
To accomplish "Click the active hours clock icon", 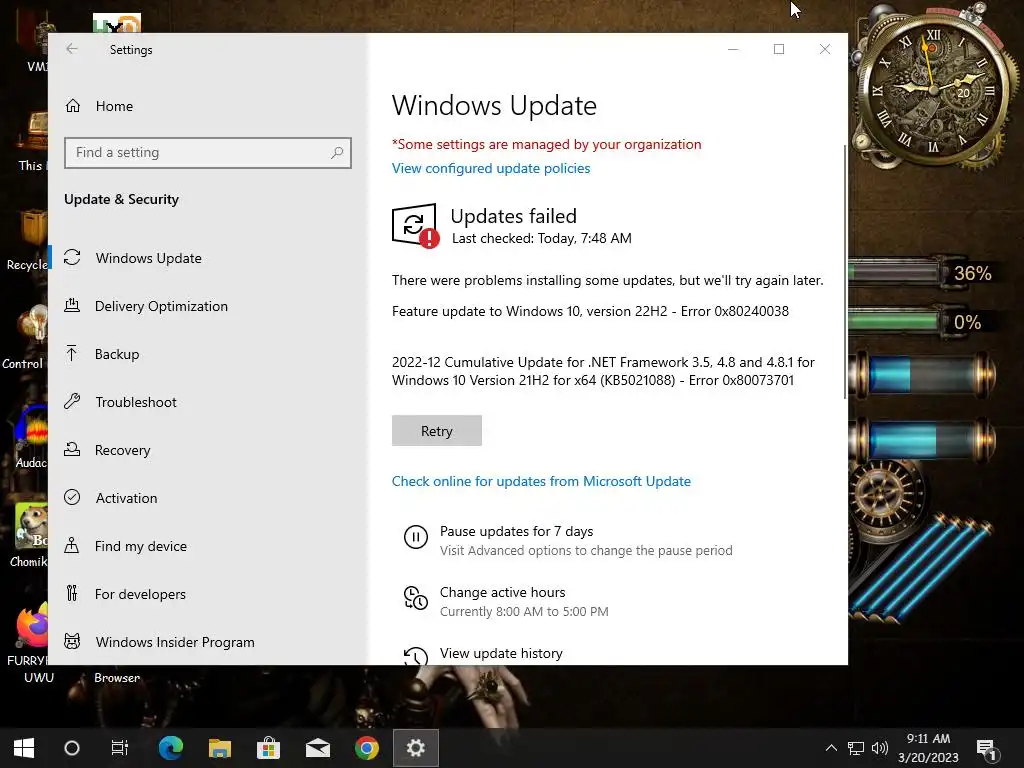I will tap(415, 598).
